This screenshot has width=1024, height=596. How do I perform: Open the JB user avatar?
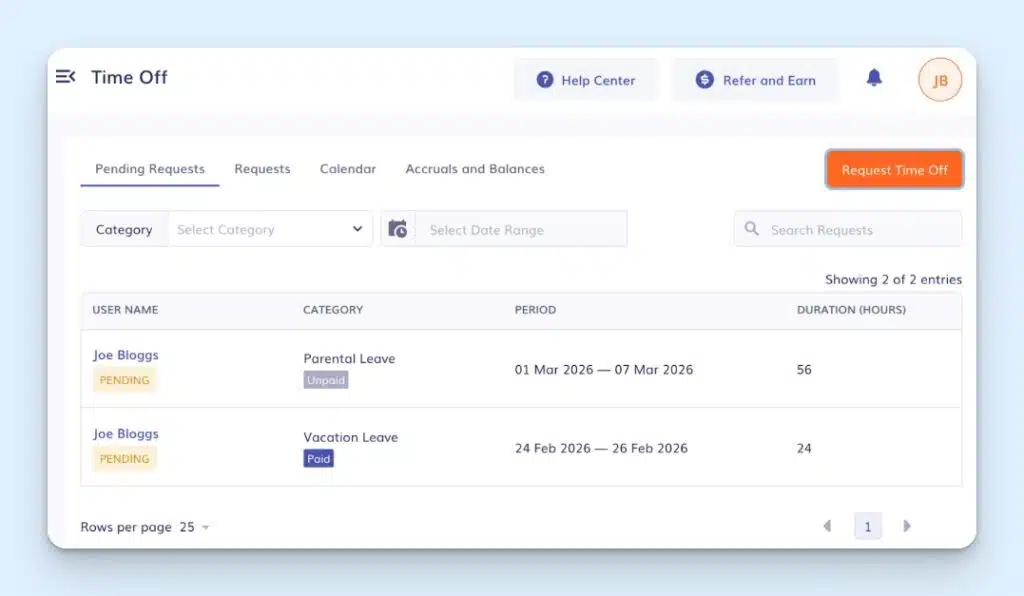point(939,80)
